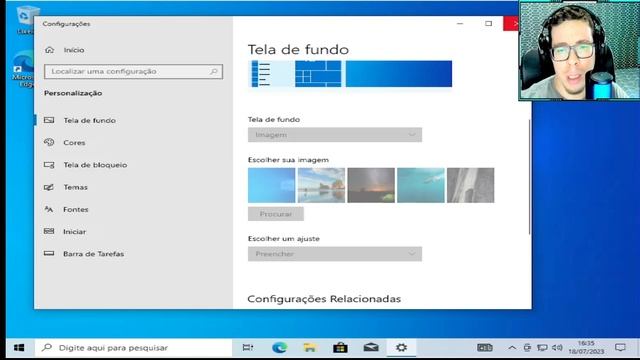
Task: Expand the Tela de fundo Imagem dropdown
Action: coord(335,135)
